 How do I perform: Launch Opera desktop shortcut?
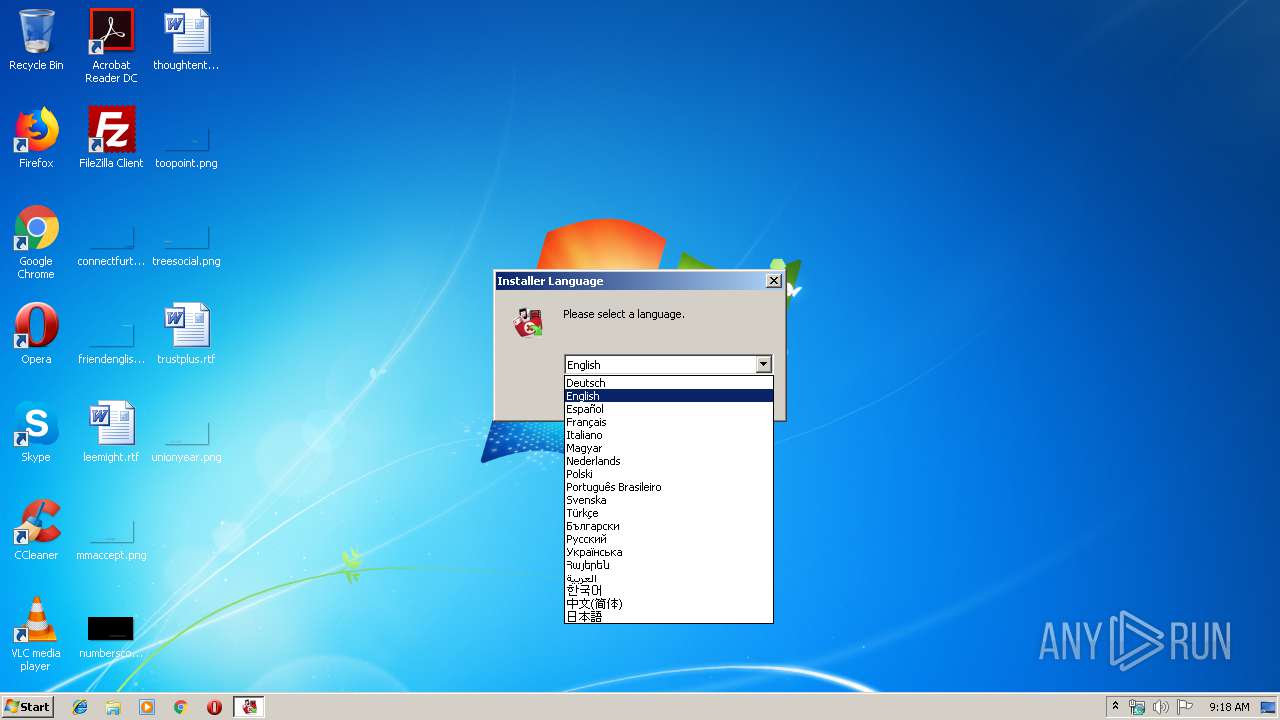(36, 334)
